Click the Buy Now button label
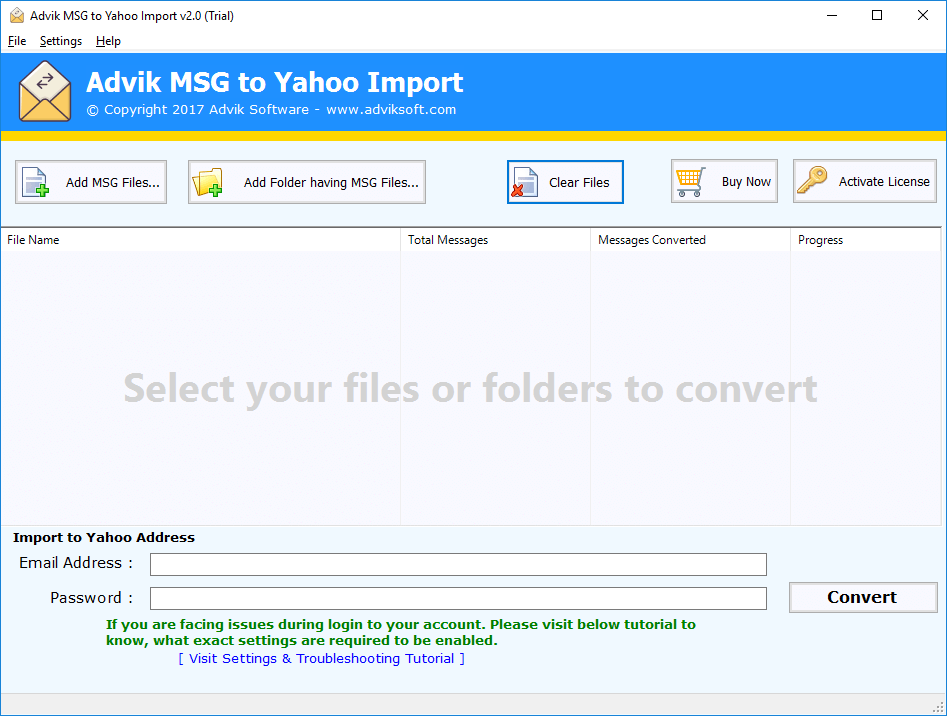947x716 pixels. pos(746,182)
